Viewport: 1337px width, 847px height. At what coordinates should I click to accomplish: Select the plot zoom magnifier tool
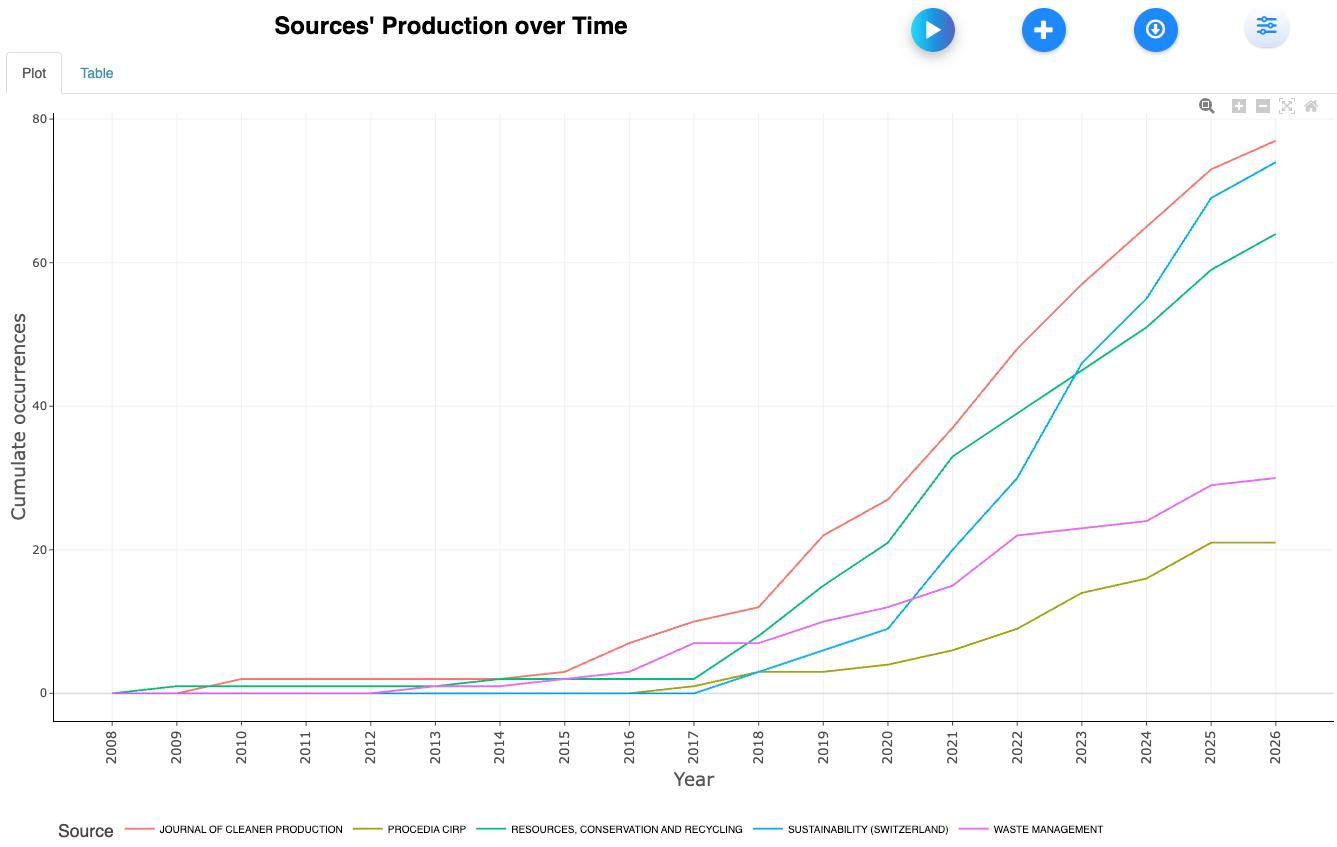tap(1207, 106)
